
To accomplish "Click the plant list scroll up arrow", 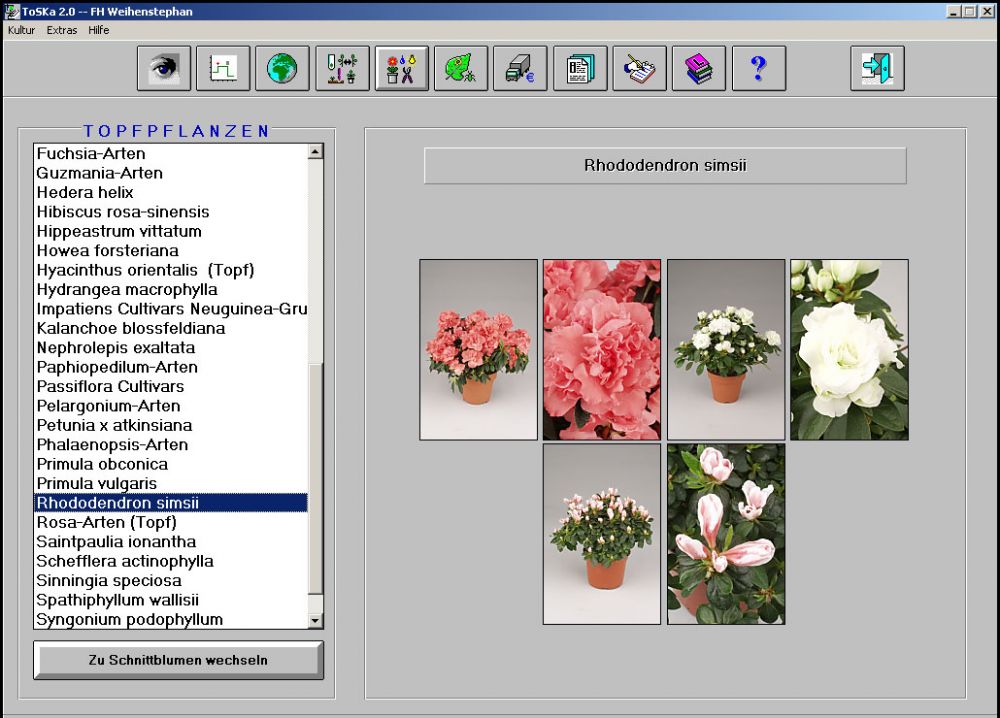I will [316, 152].
